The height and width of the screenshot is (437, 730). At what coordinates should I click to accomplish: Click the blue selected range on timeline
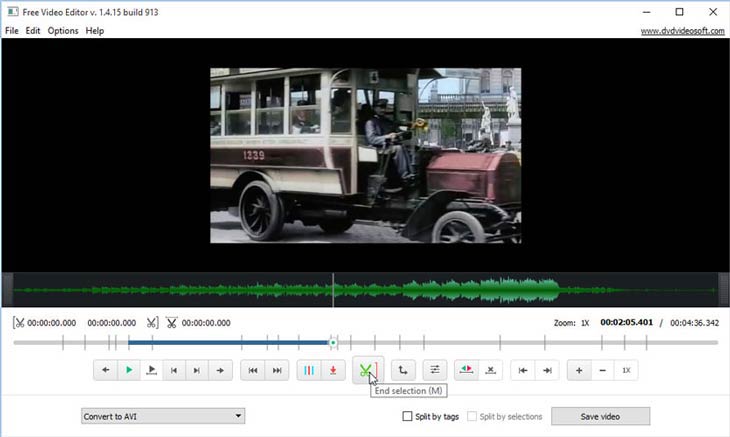pos(228,343)
